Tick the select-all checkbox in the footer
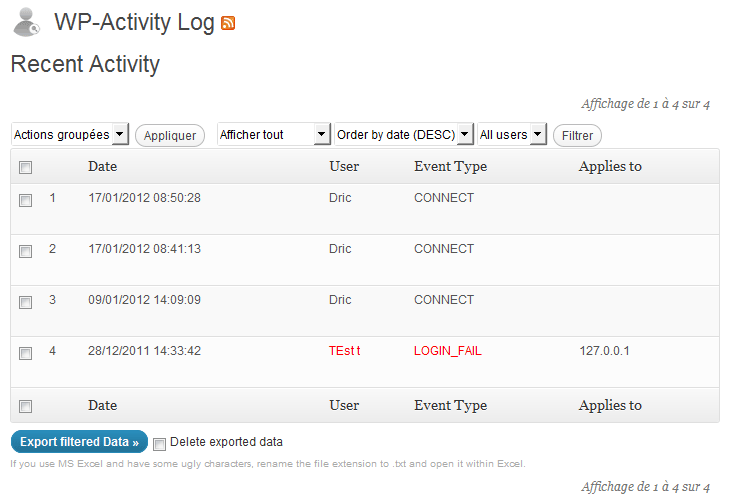Screen dimensions: 730x500 tap(26, 407)
